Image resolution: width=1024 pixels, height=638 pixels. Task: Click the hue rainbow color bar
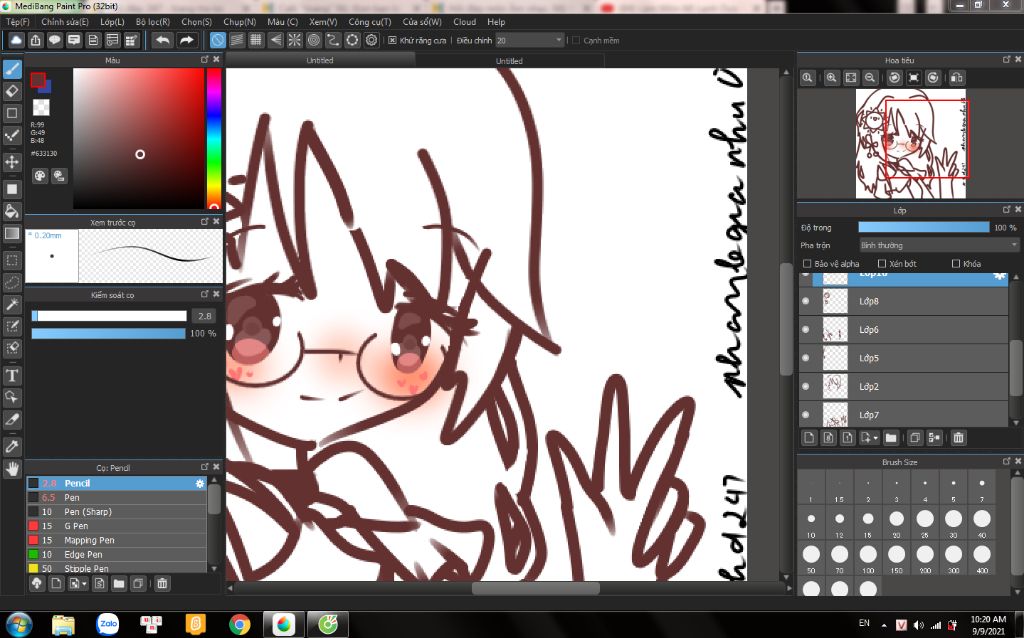click(x=214, y=138)
